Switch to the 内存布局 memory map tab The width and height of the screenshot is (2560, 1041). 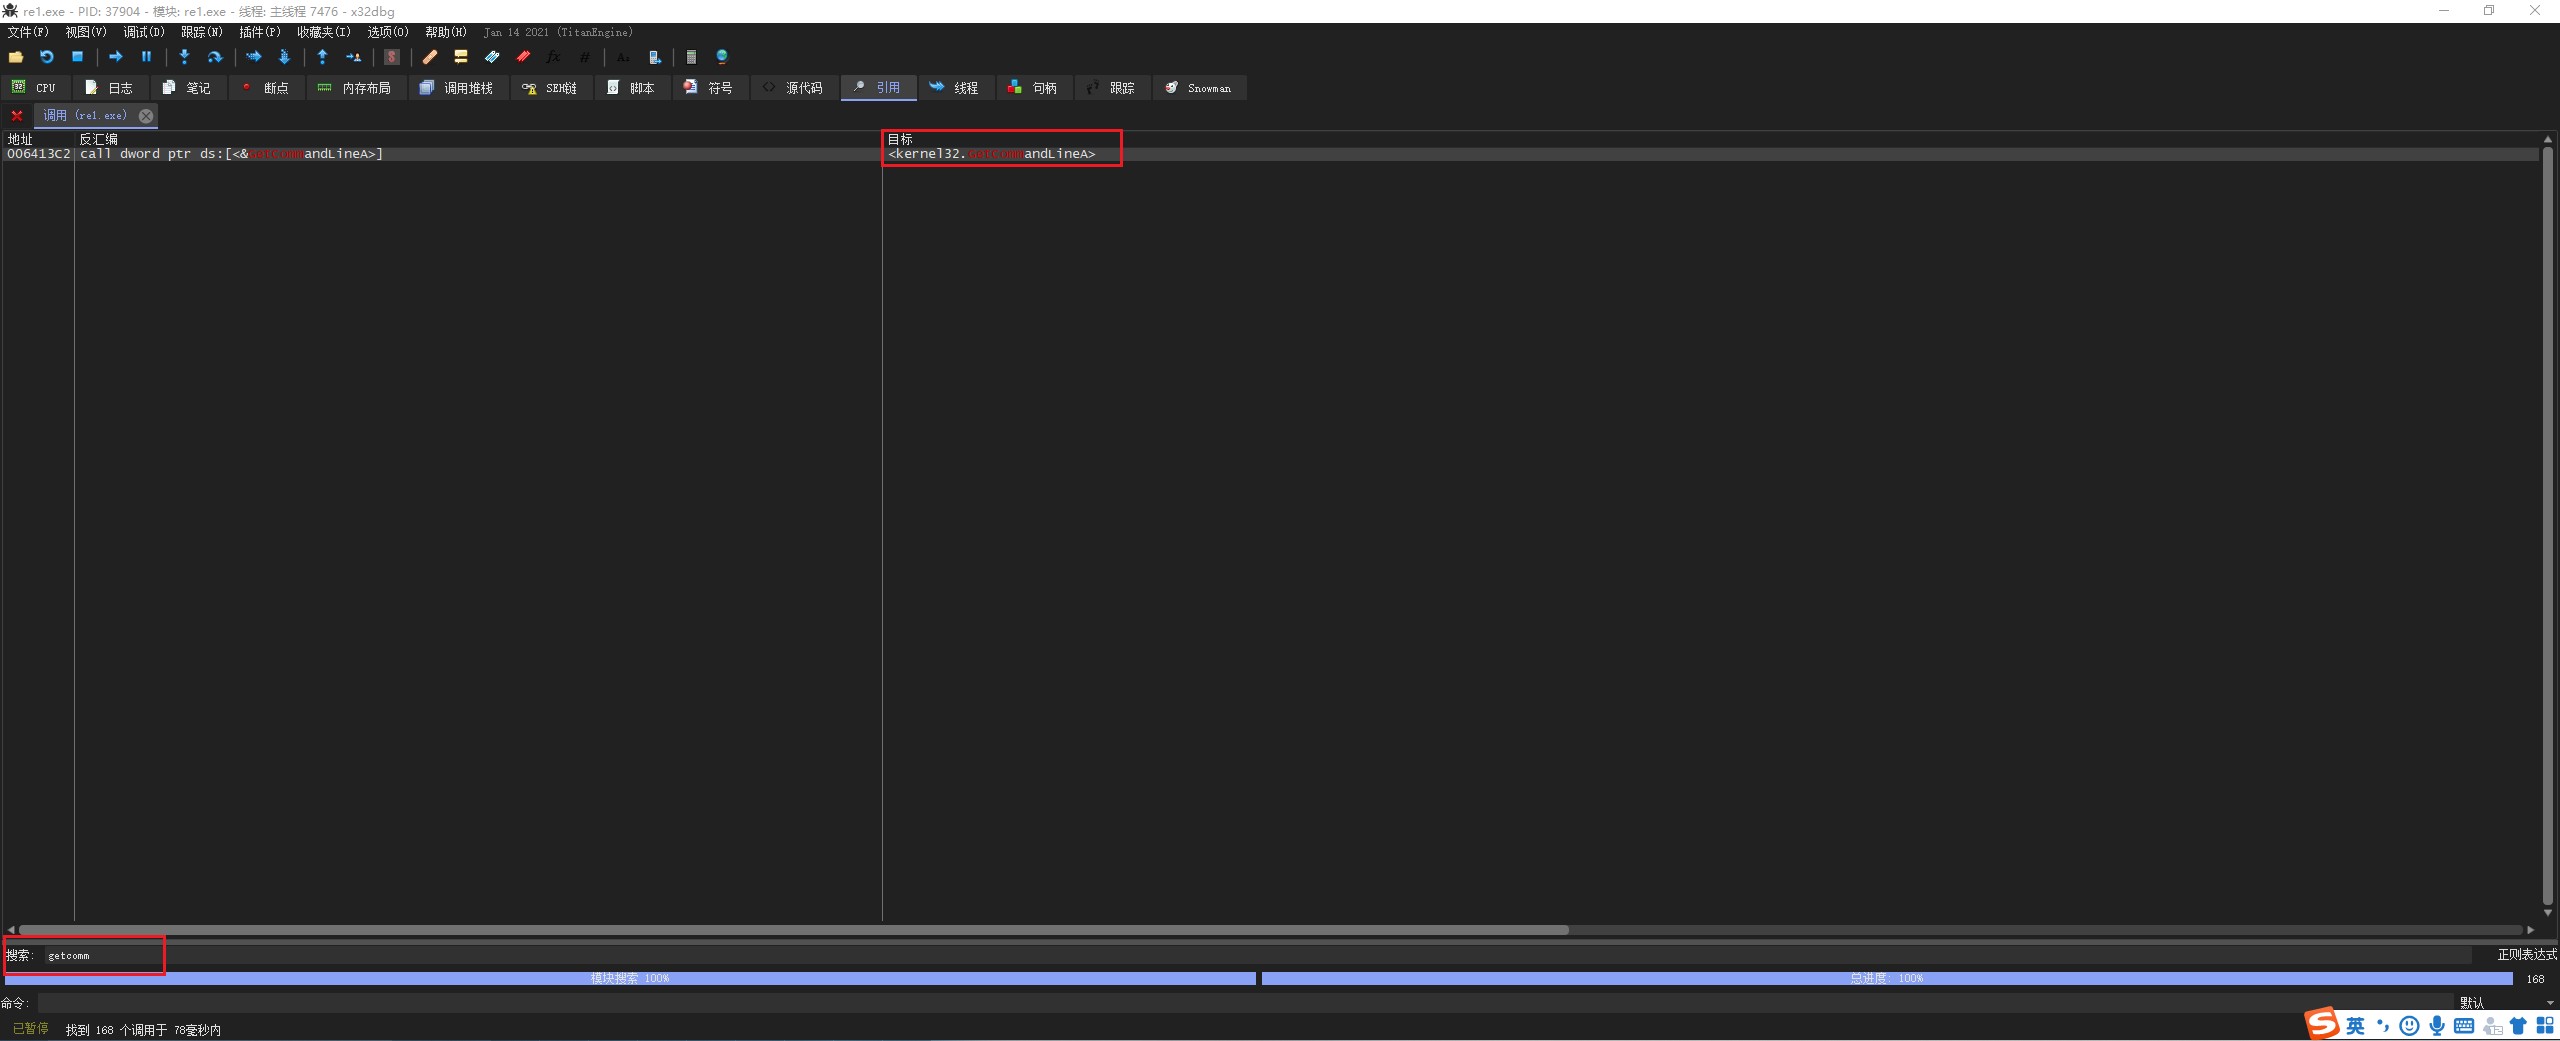click(355, 88)
